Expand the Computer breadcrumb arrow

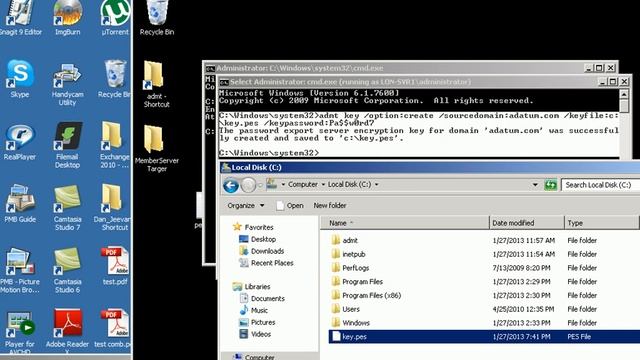[x=323, y=184]
